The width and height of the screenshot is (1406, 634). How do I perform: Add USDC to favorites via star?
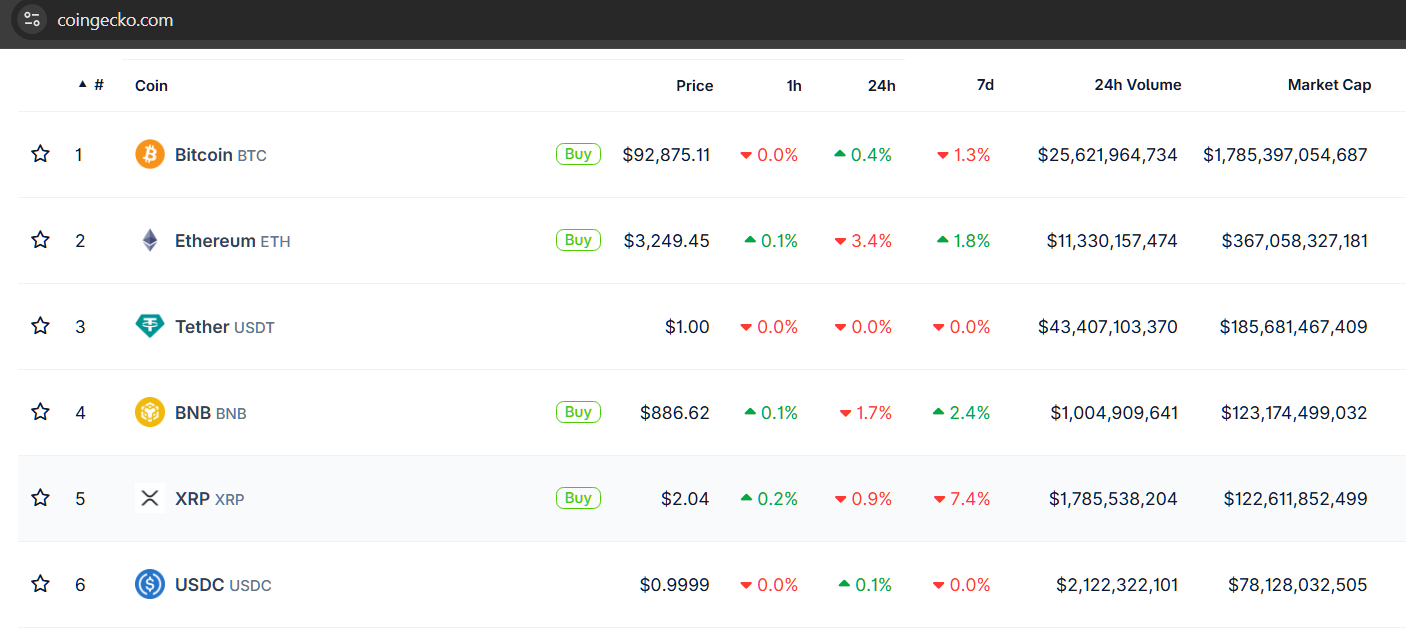(x=40, y=584)
